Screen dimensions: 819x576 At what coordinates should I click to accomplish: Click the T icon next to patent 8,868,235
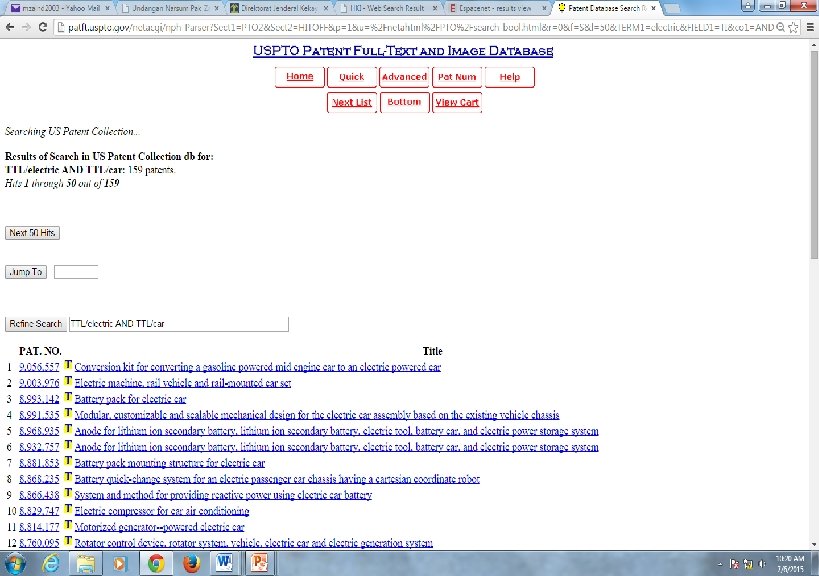click(68, 477)
